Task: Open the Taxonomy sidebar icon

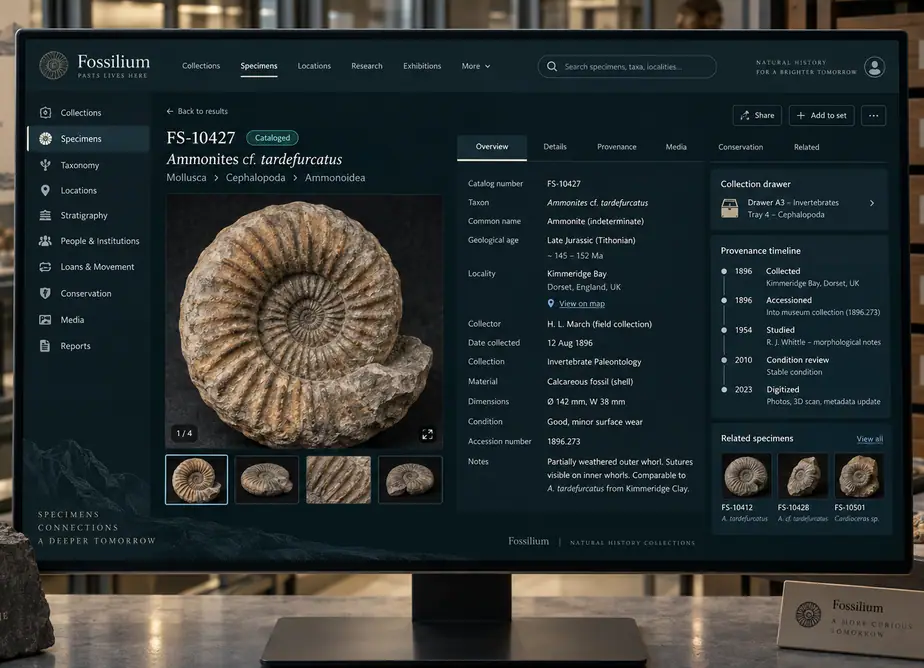Action: 45,165
